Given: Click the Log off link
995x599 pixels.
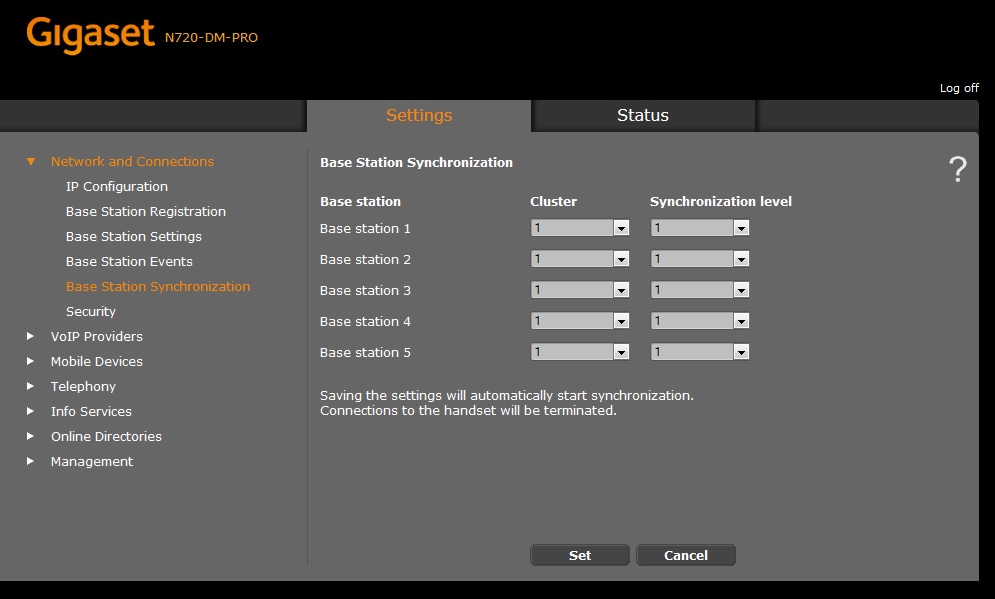Looking at the screenshot, I should click(x=958, y=88).
